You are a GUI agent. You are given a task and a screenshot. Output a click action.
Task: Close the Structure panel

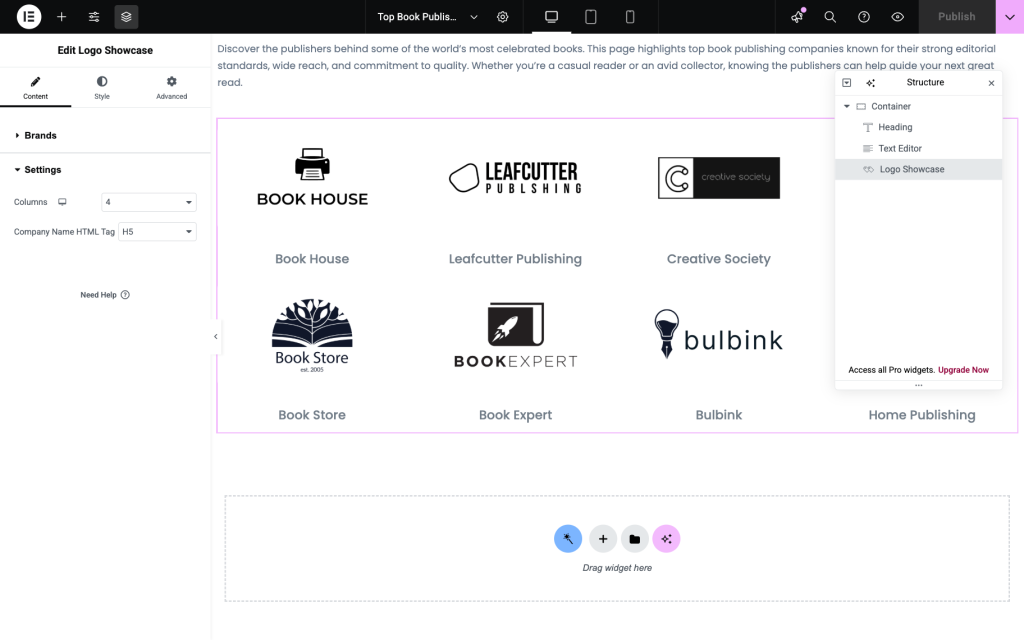pos(991,83)
